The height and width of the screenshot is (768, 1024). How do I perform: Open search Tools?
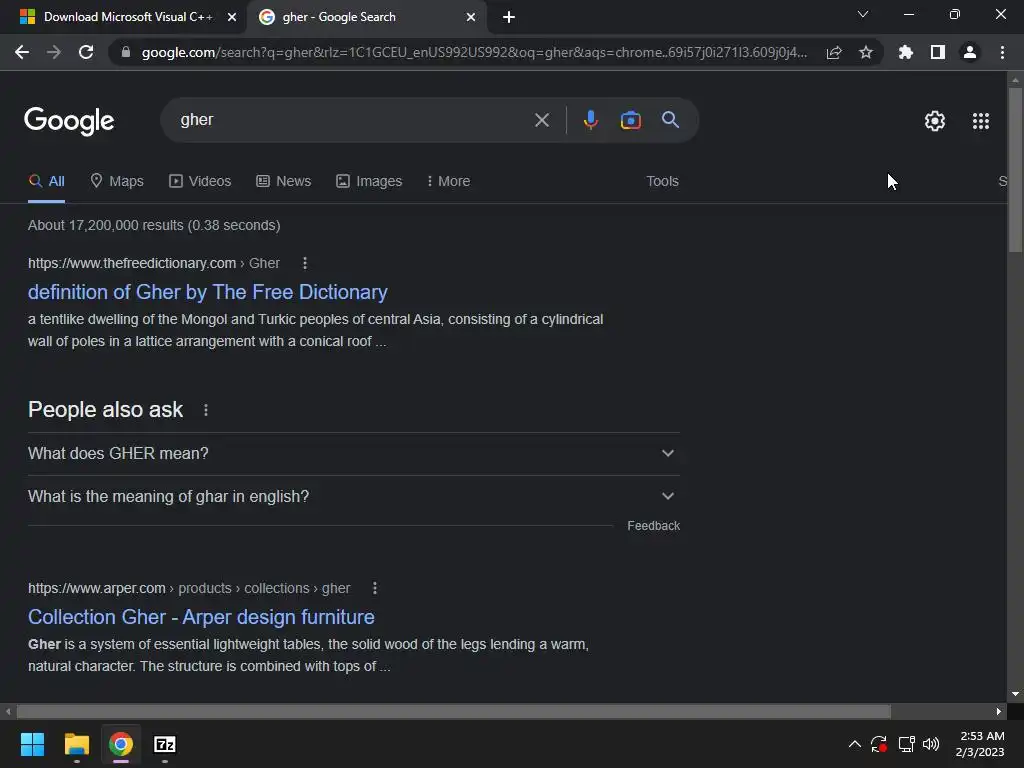(x=662, y=182)
